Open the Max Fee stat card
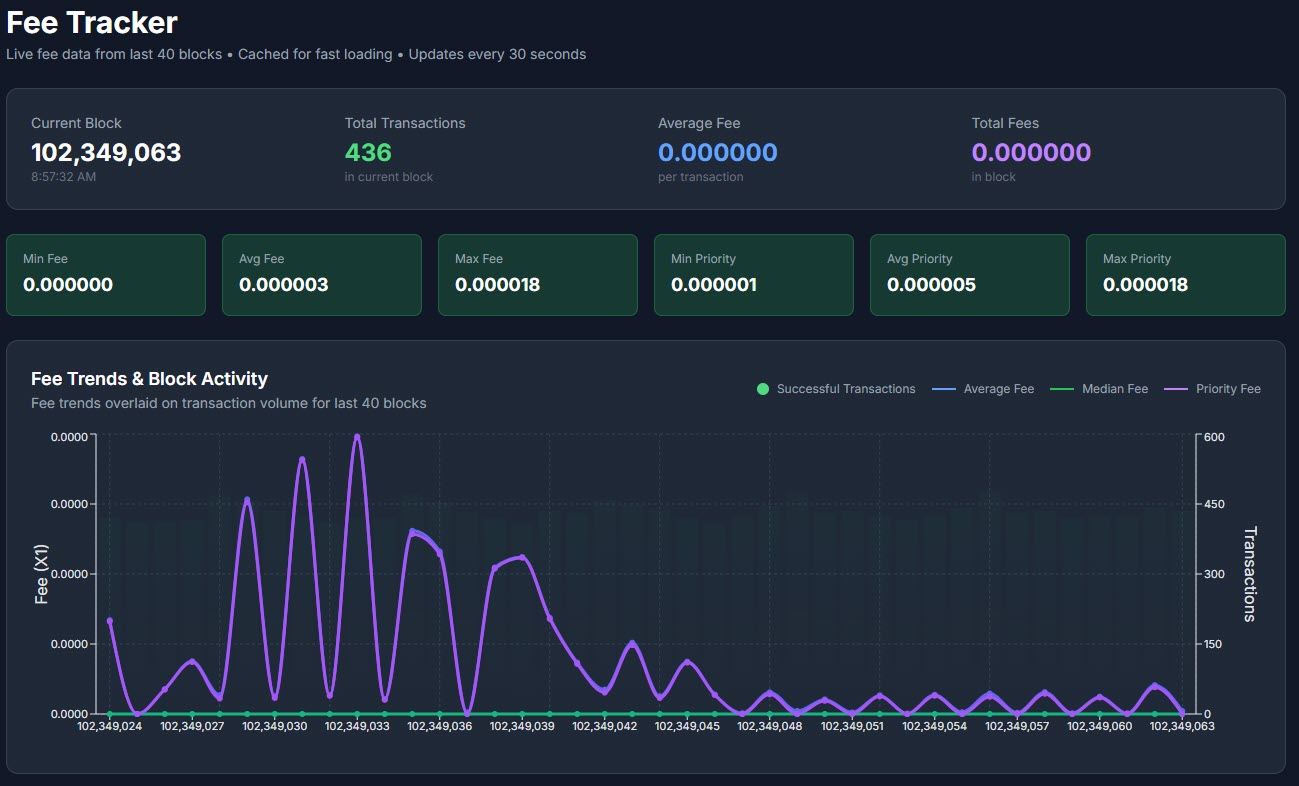Viewport: 1299px width, 786px height. coord(538,275)
